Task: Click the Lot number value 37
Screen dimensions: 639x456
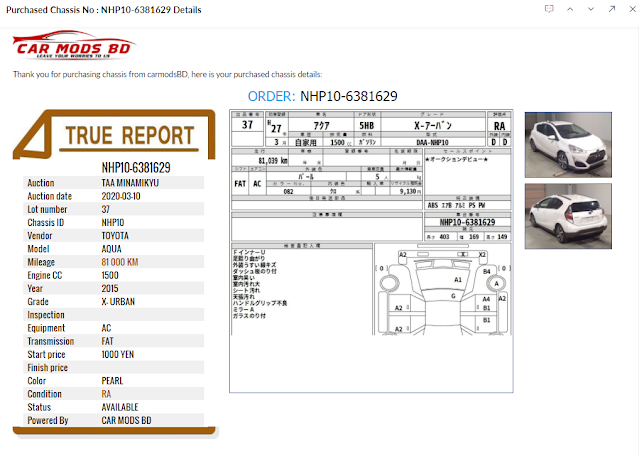Action: 106,209
